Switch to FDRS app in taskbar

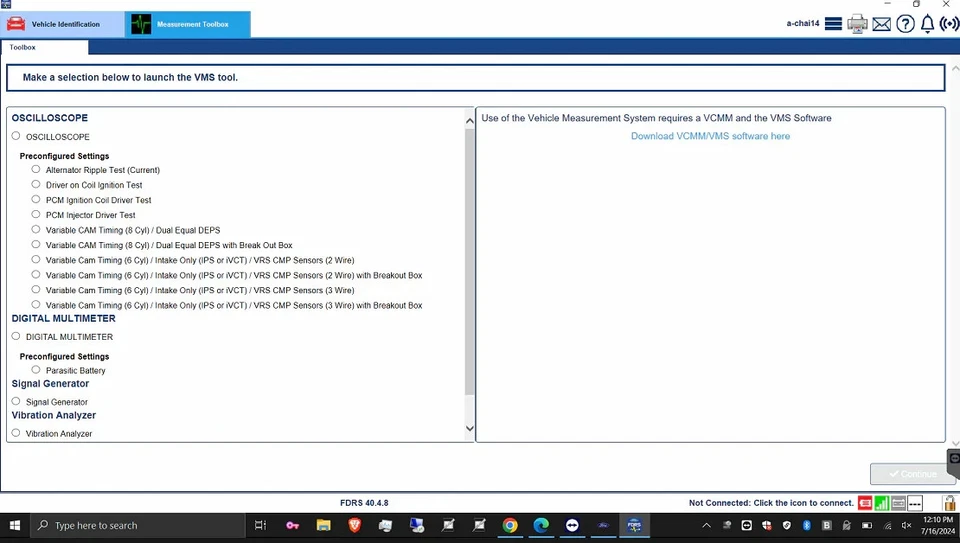[634, 525]
